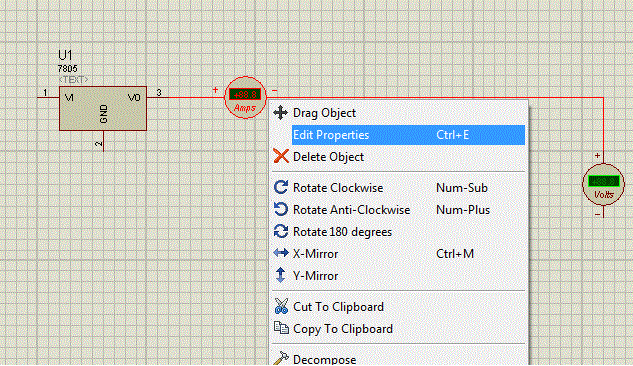
Task: Click the U1 component reference label
Action: [x=65, y=55]
